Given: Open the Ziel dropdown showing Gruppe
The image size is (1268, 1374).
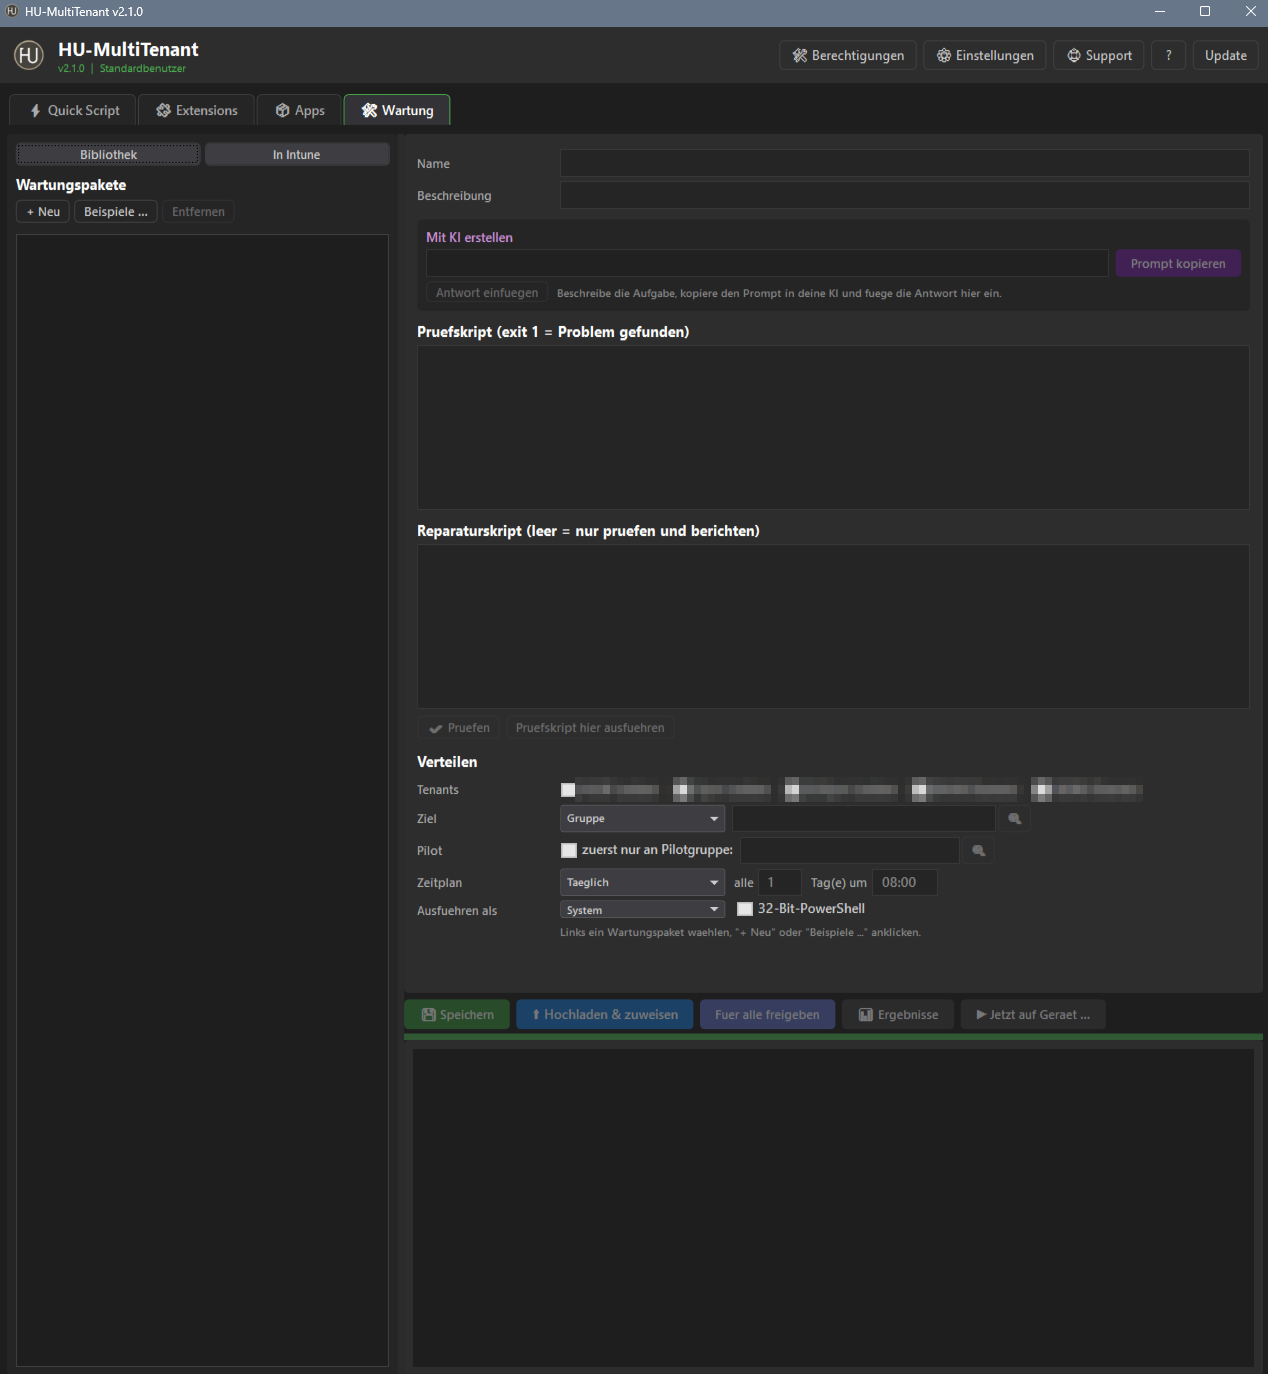Looking at the screenshot, I should click(x=642, y=819).
